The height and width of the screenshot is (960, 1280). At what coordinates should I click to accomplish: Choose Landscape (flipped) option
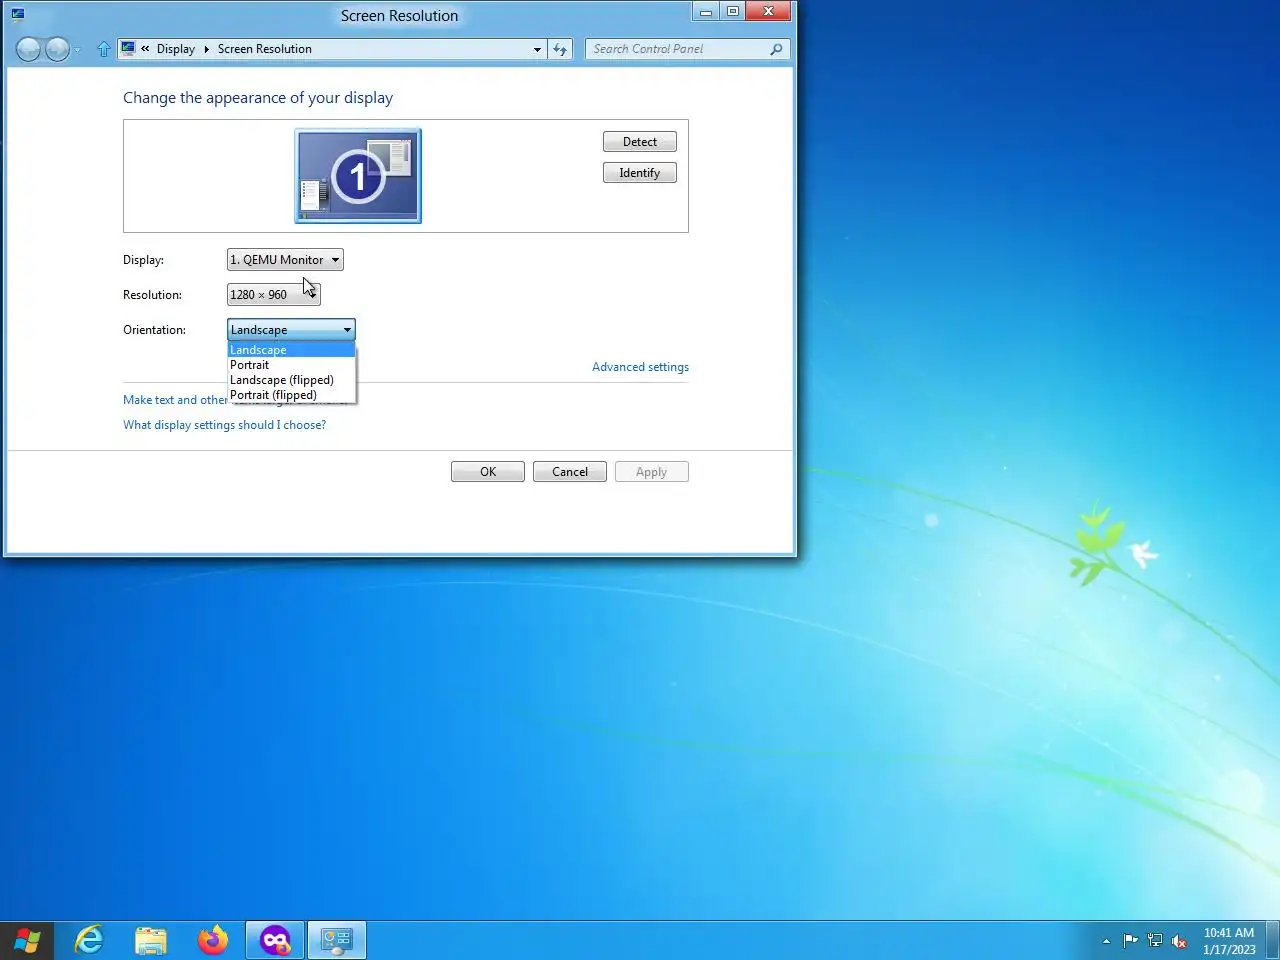pyautogui.click(x=291, y=380)
